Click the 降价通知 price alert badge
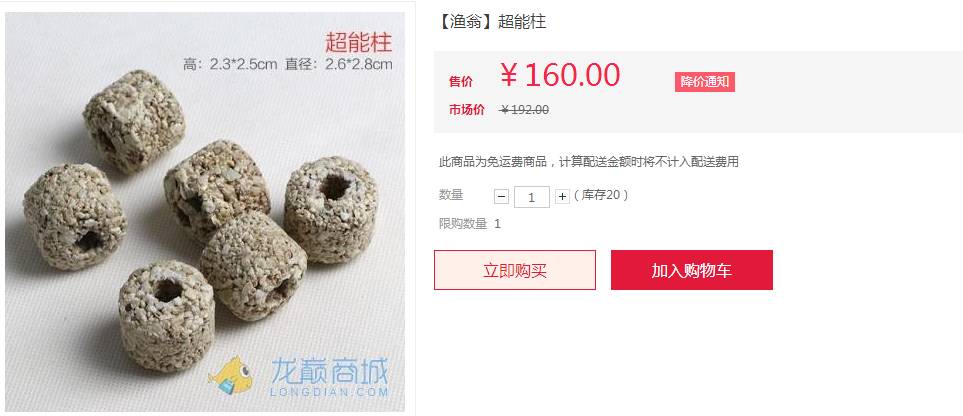The width and height of the screenshot is (963, 416). pos(704,82)
